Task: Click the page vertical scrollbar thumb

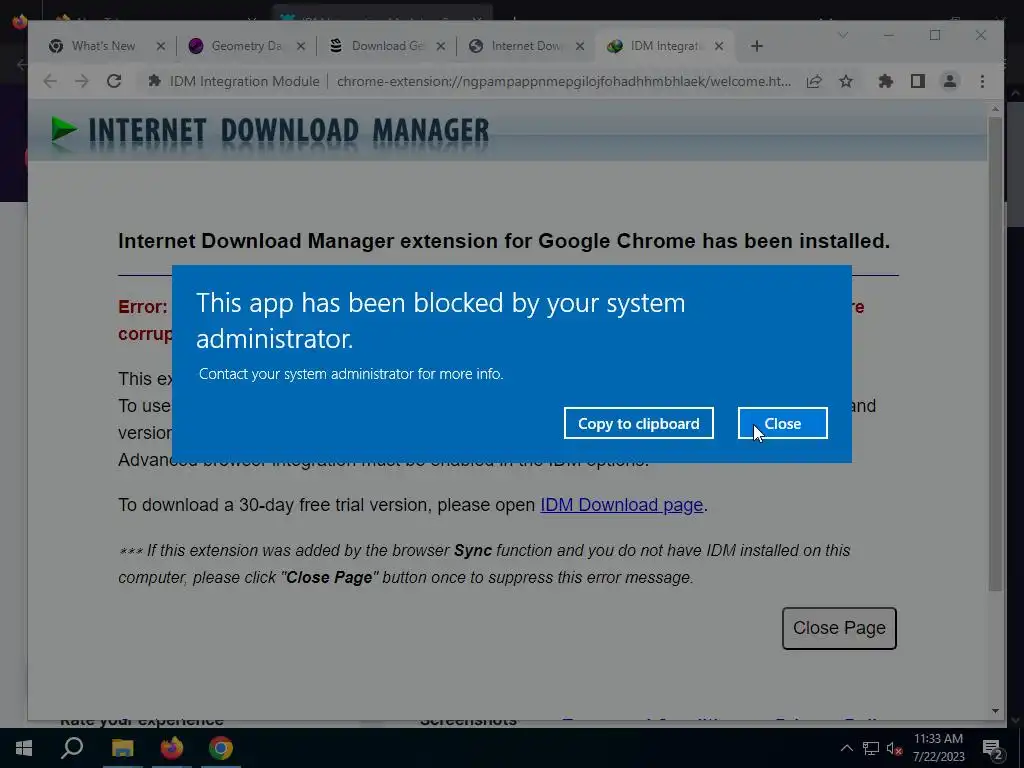Action: (995, 354)
